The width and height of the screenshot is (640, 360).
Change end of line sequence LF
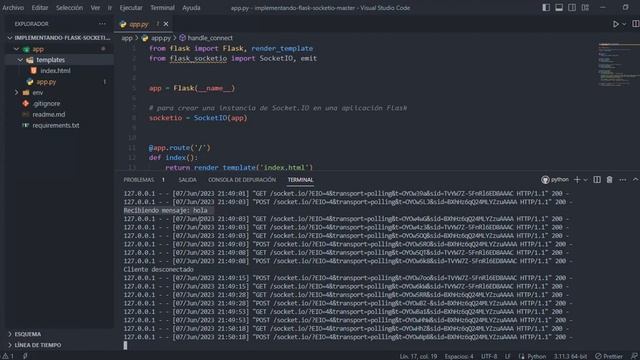507,356
